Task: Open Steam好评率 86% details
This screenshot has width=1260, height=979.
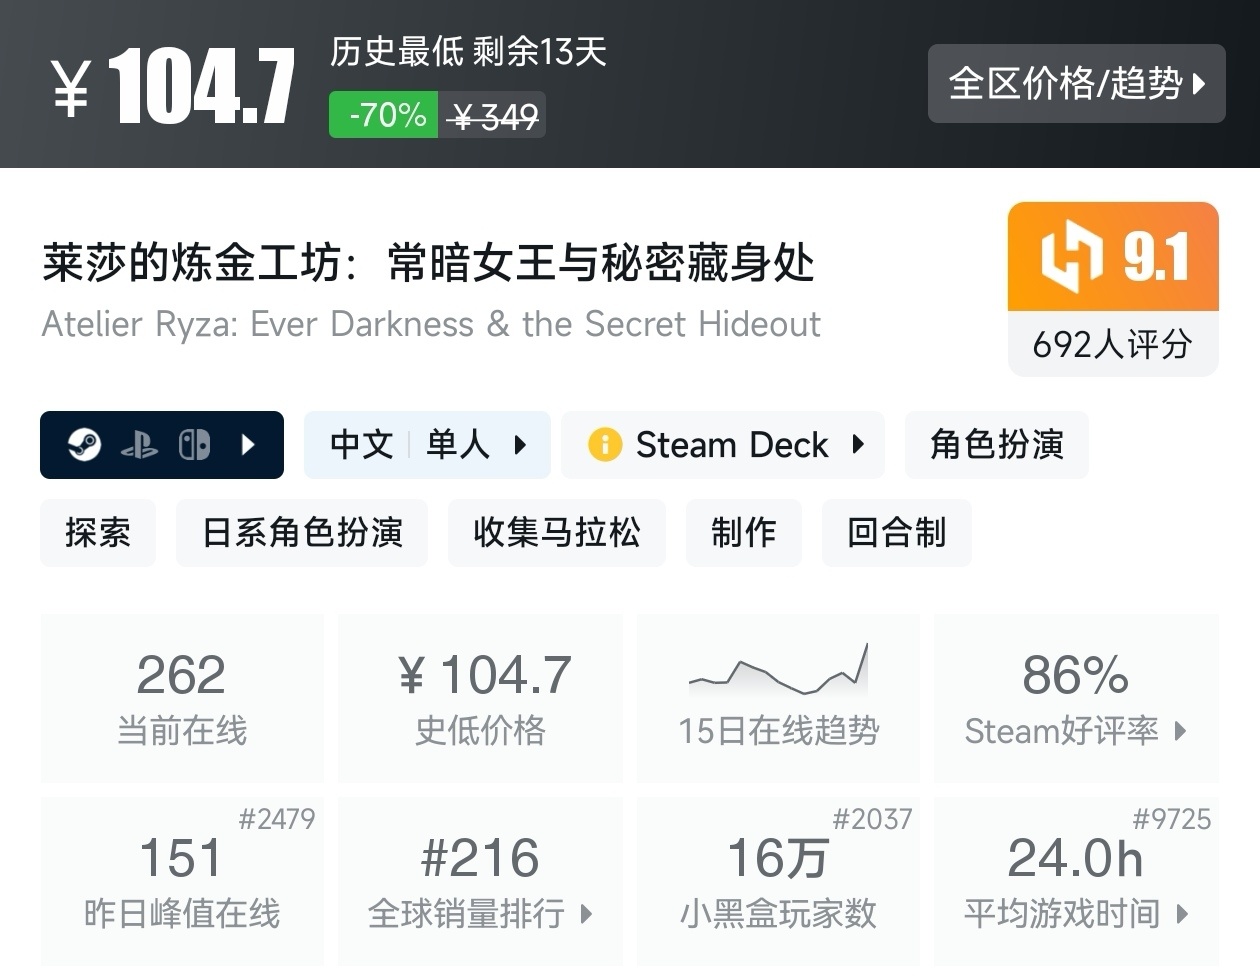Action: 1076,698
